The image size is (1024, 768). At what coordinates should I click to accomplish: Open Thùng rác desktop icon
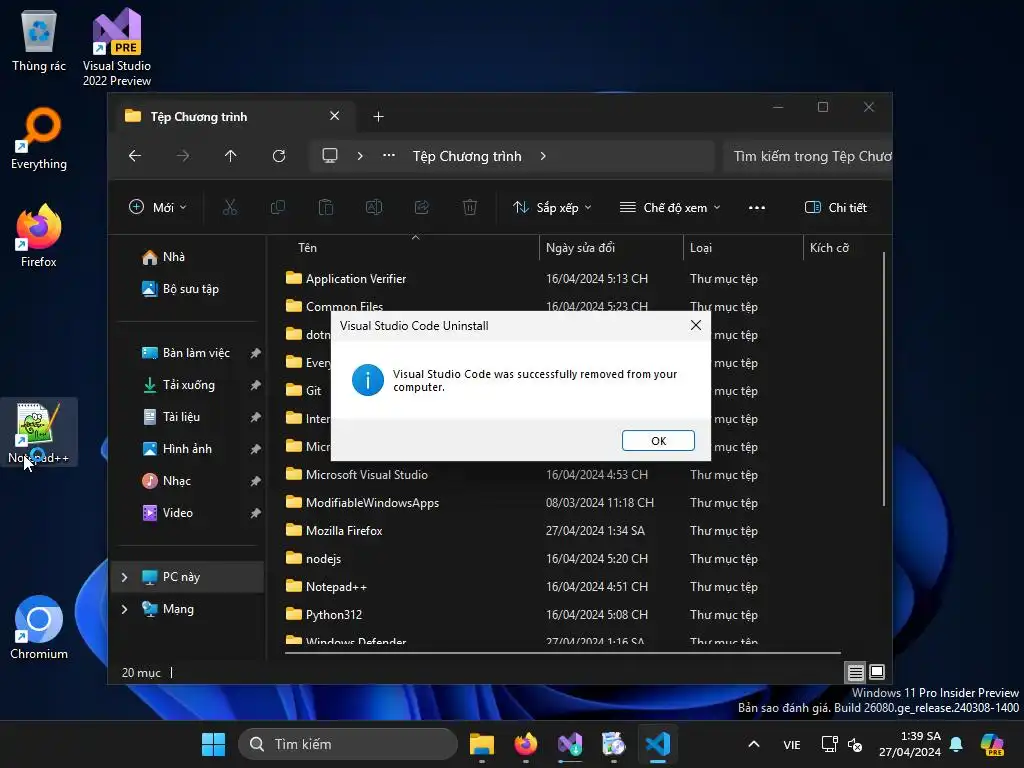(x=39, y=40)
